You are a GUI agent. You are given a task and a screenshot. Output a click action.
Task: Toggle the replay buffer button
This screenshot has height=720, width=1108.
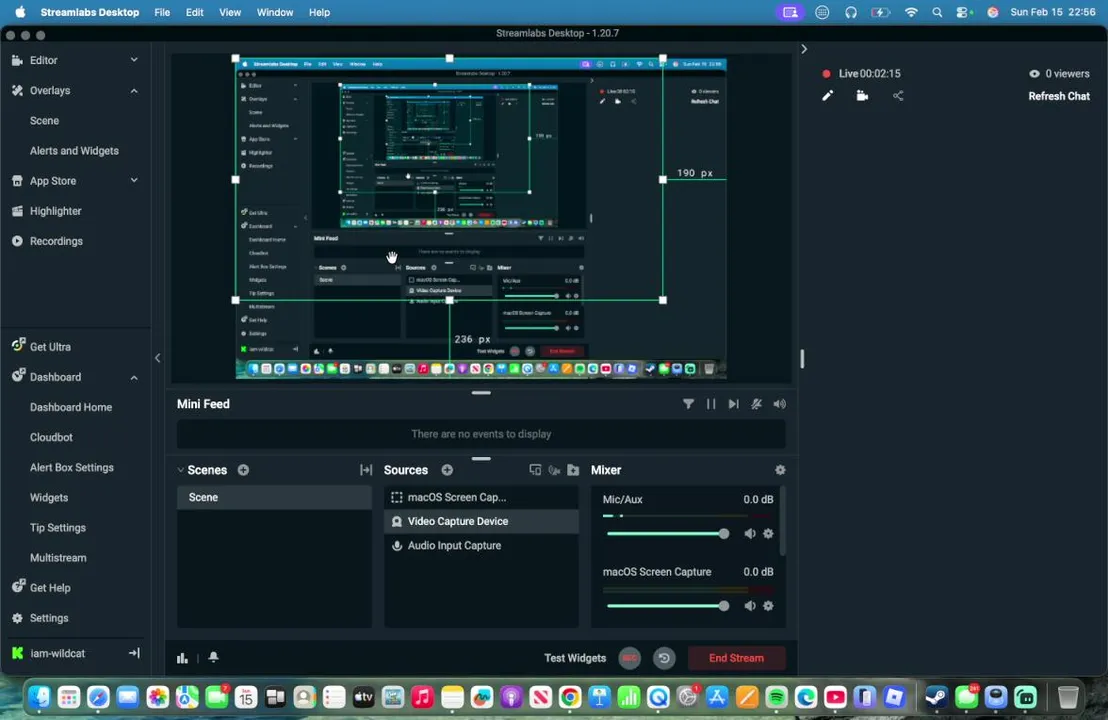pyautogui.click(x=664, y=658)
